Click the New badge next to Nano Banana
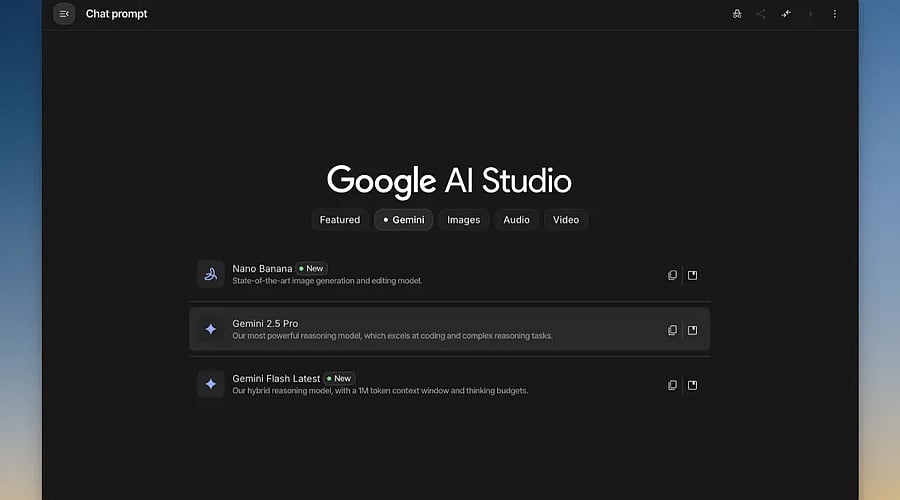Screen dimensions: 900x500 coord(312,269)
